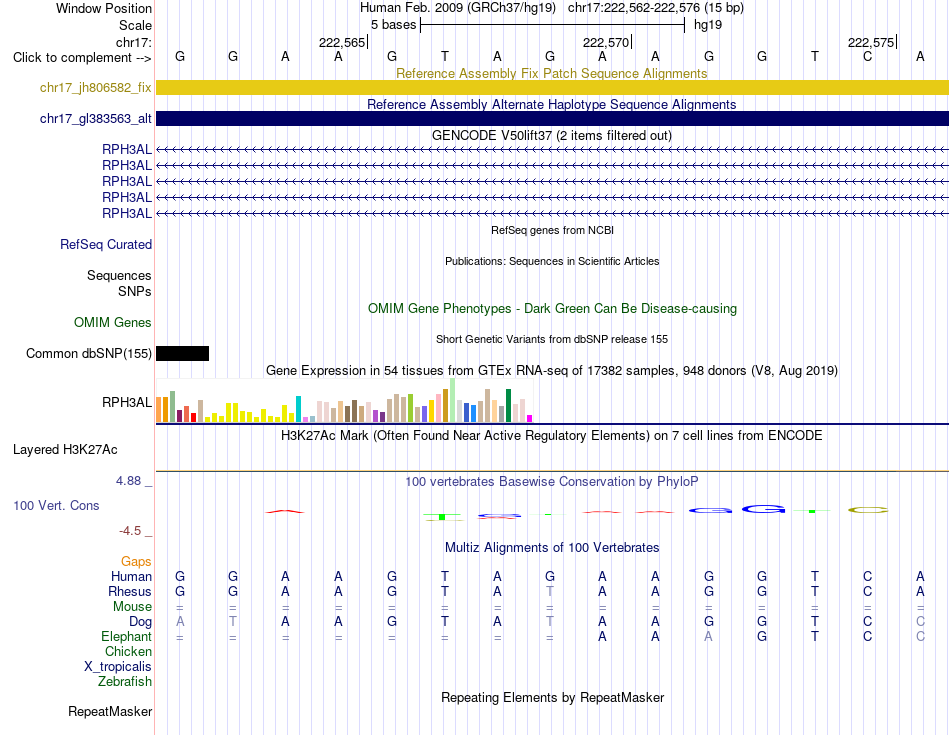This screenshot has width=950, height=735.
Task: Click 'Reference Assembly Fix Patch Sequence Alignments' title
Action: pyautogui.click(x=551, y=73)
